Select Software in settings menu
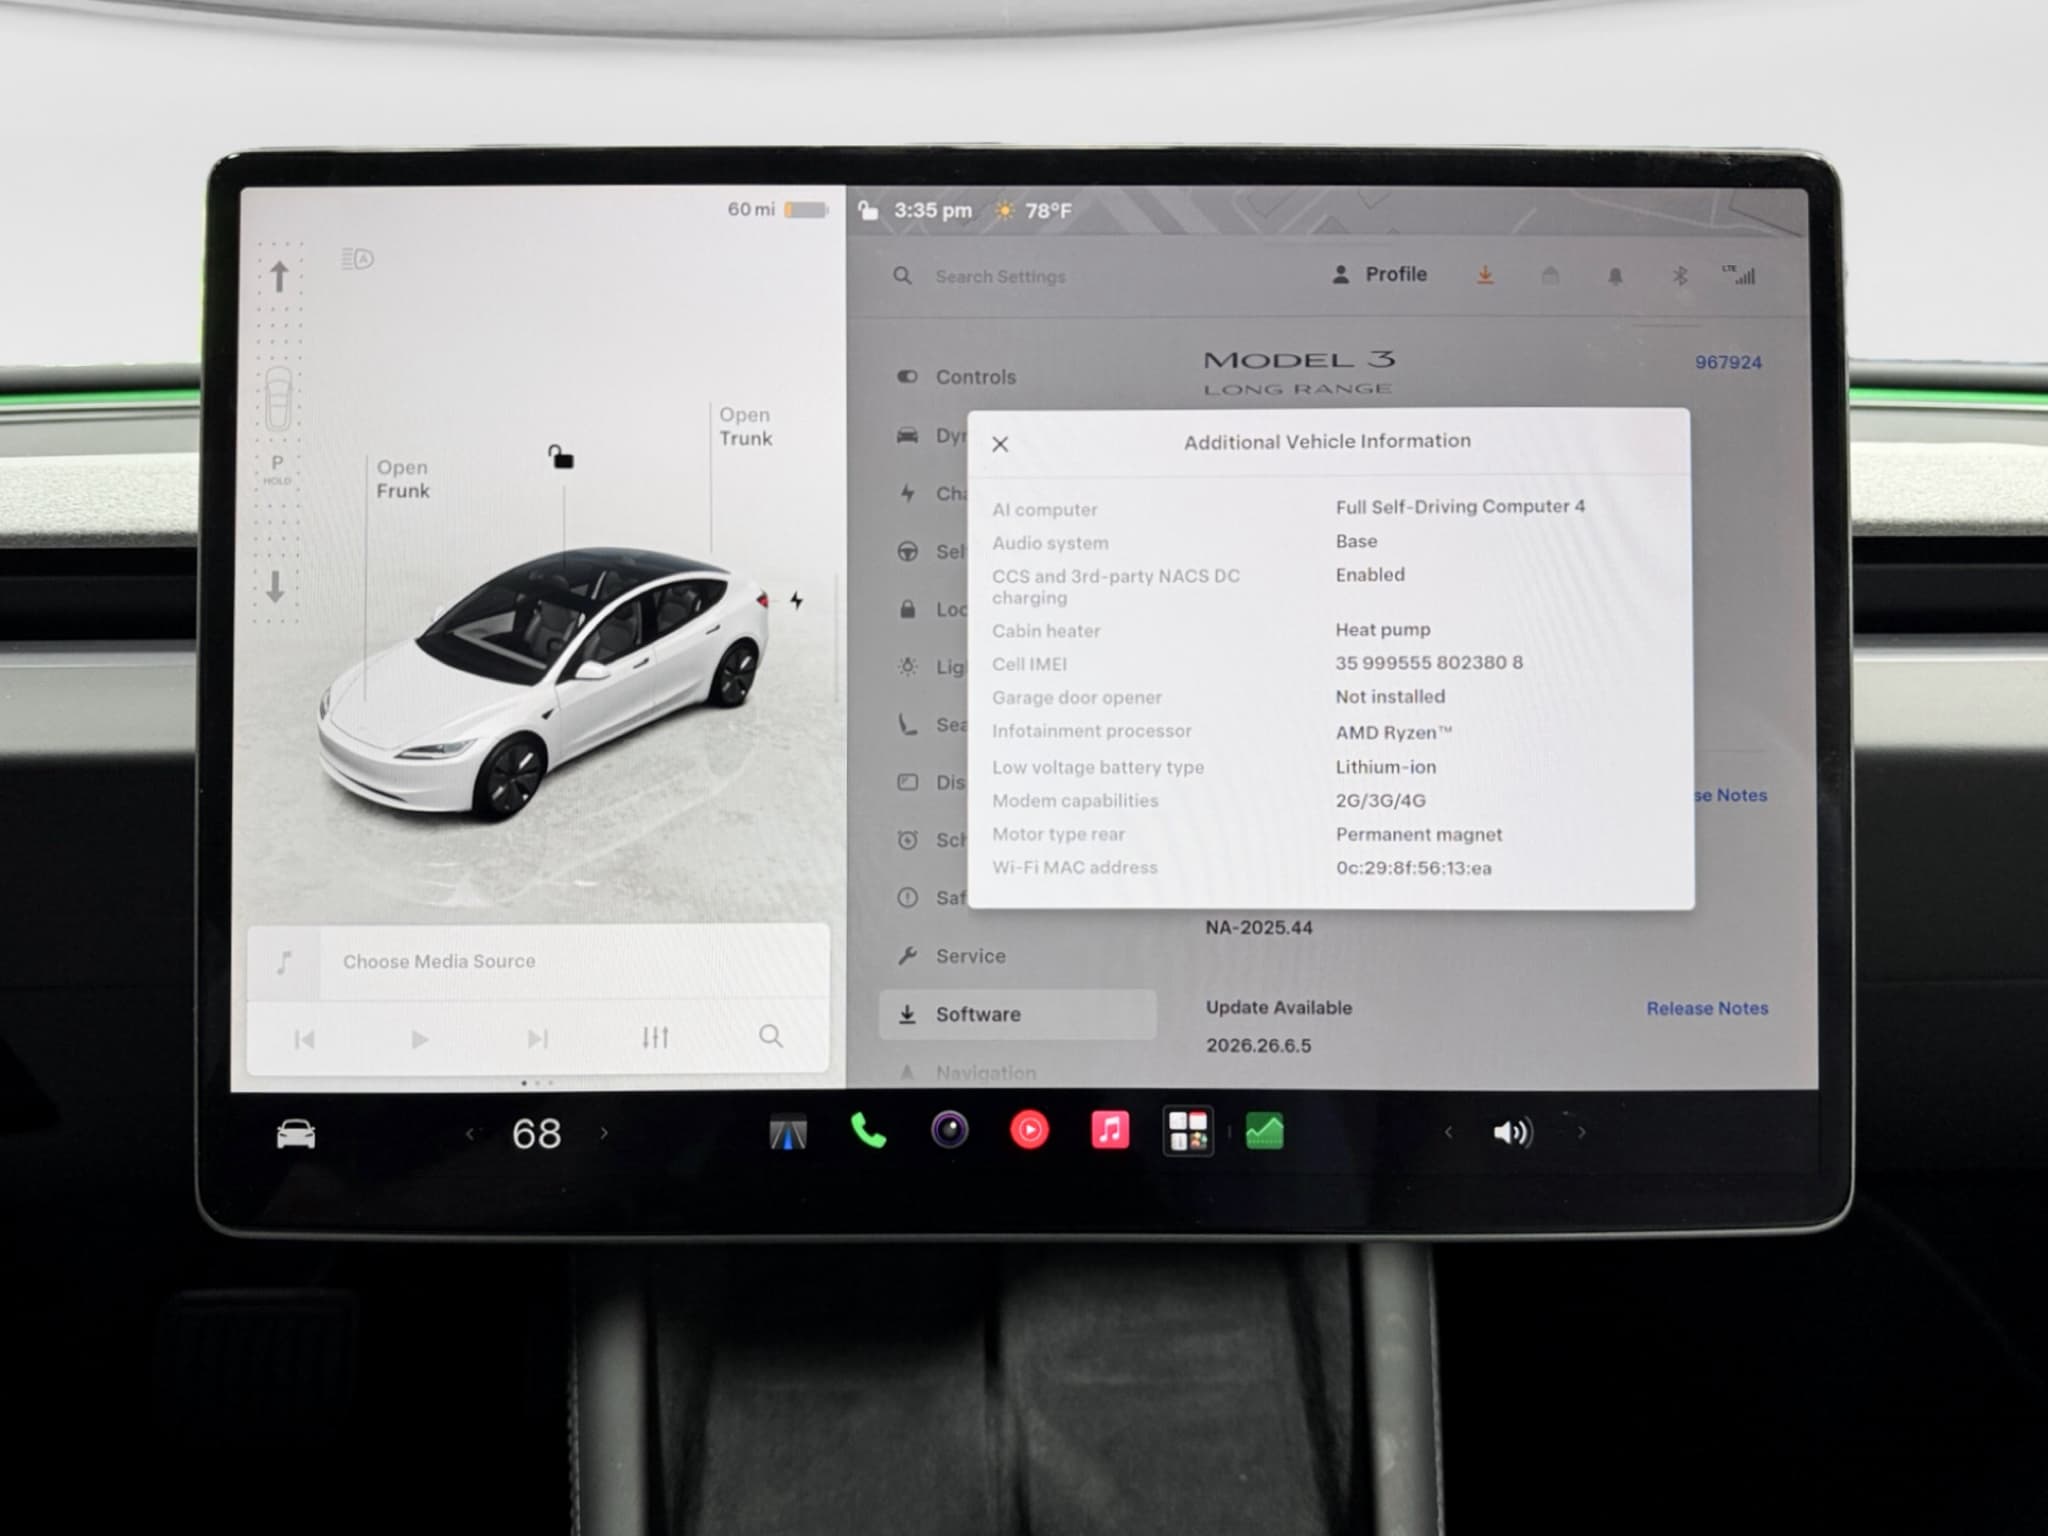The height and width of the screenshot is (1536, 2048). point(1018,1014)
